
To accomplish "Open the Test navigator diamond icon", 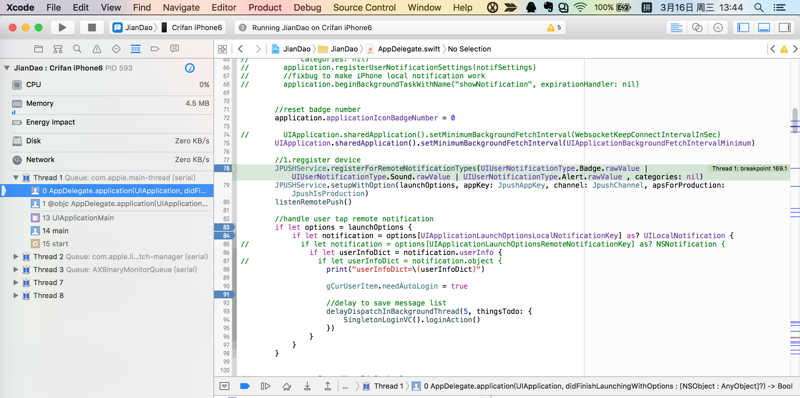I will pyautogui.click(x=116, y=49).
